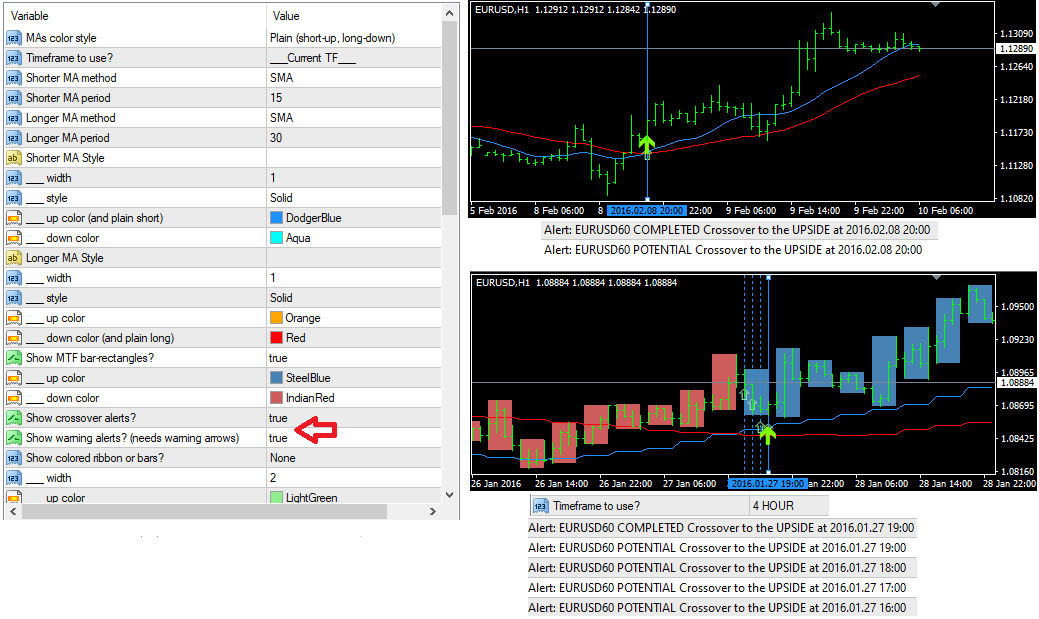Click the horizontal scrollbar thumb of the parameter list
Screen dimensions: 1039x619
coord(204,512)
